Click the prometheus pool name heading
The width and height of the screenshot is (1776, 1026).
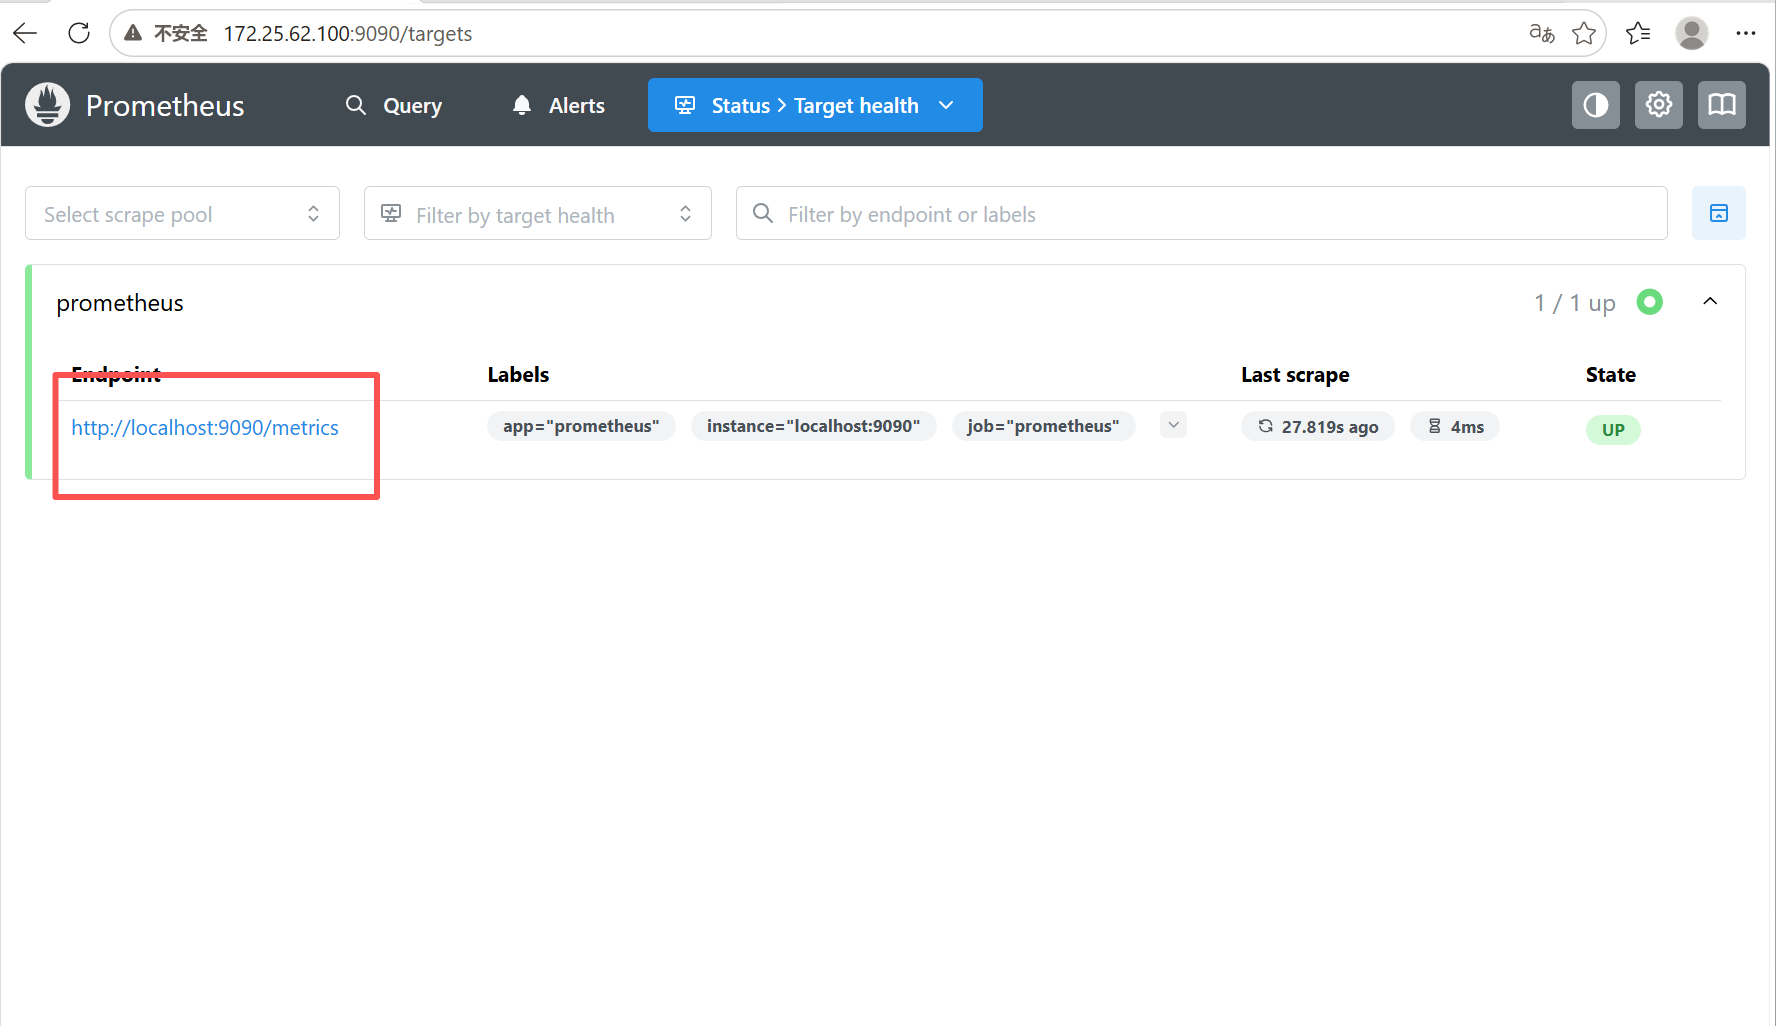(x=120, y=303)
